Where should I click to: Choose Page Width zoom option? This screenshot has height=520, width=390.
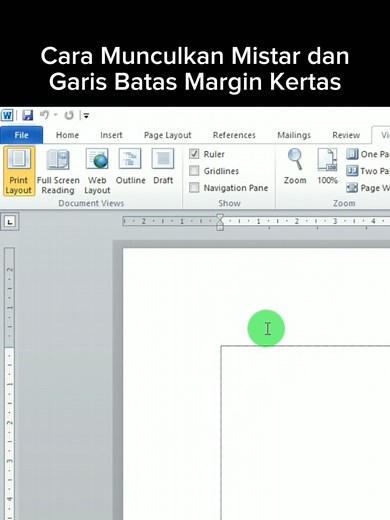pos(368,188)
